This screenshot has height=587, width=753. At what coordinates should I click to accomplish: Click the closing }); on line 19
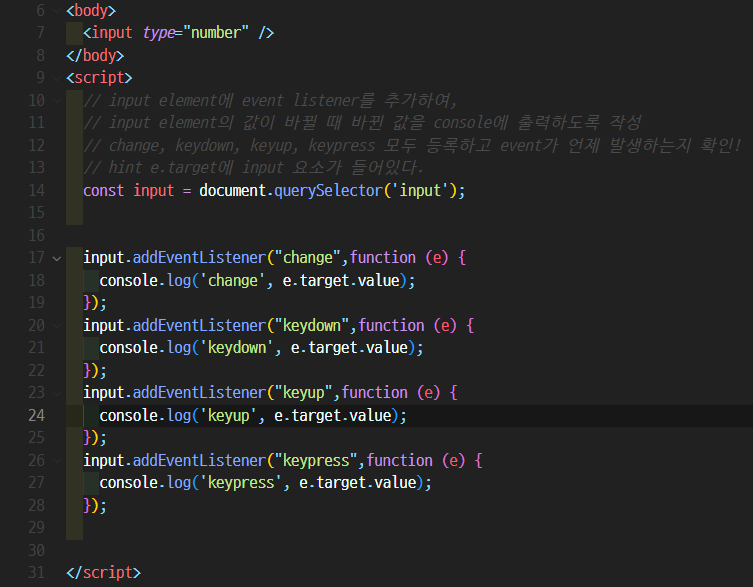pos(95,303)
